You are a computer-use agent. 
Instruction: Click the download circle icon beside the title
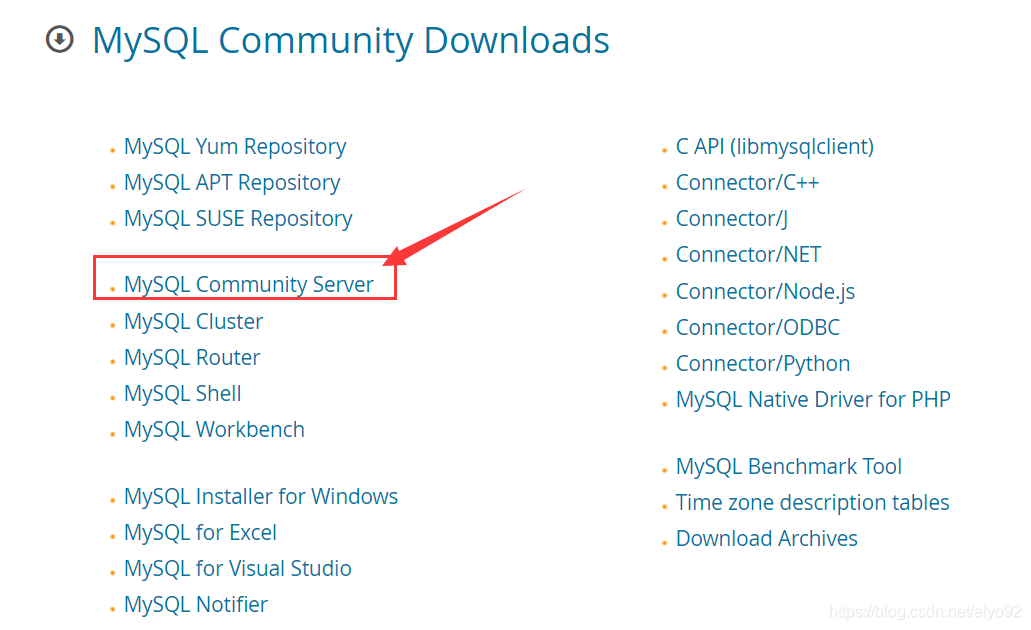[60, 39]
